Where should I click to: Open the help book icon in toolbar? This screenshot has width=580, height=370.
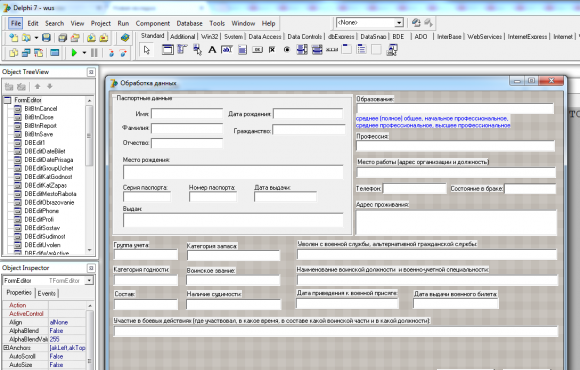(125, 37)
